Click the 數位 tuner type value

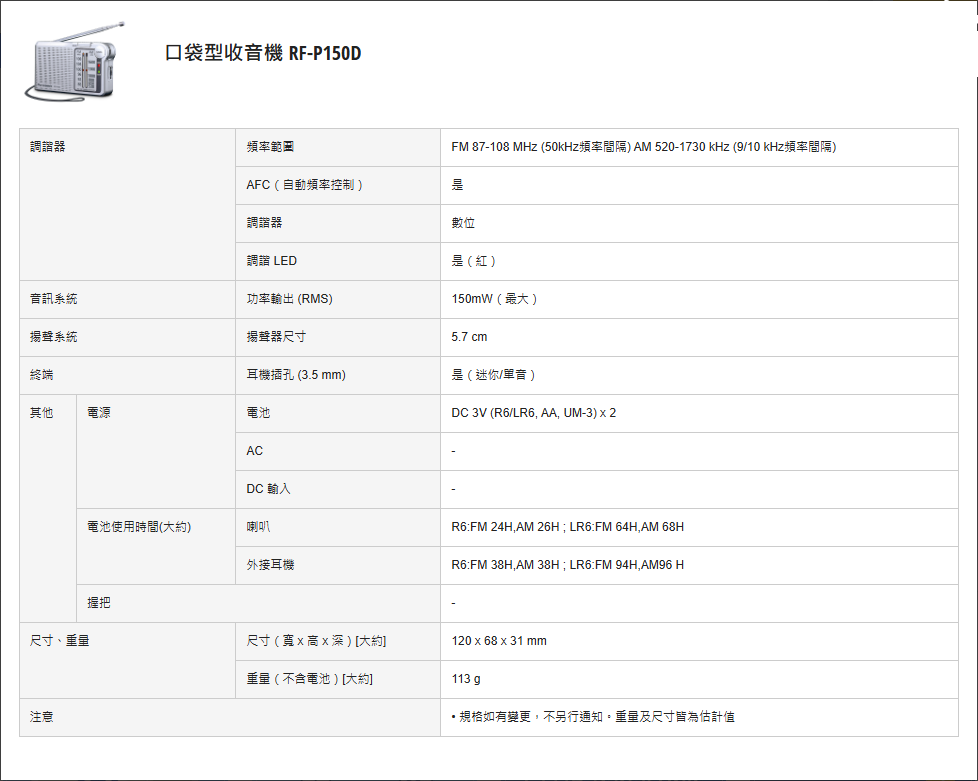463,223
